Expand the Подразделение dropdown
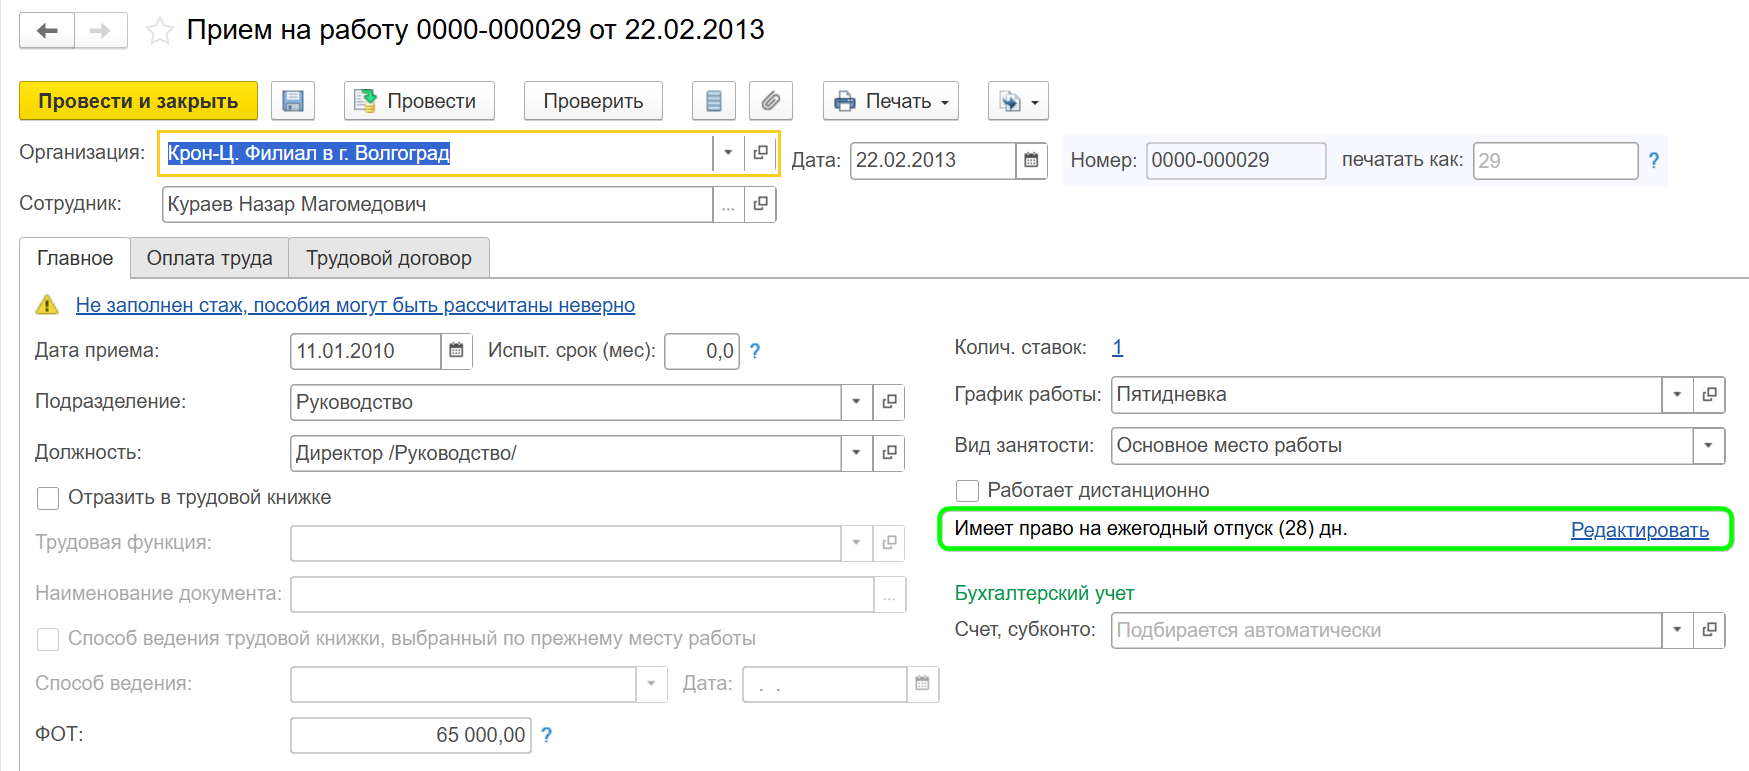The height and width of the screenshot is (771, 1749). pos(856,402)
